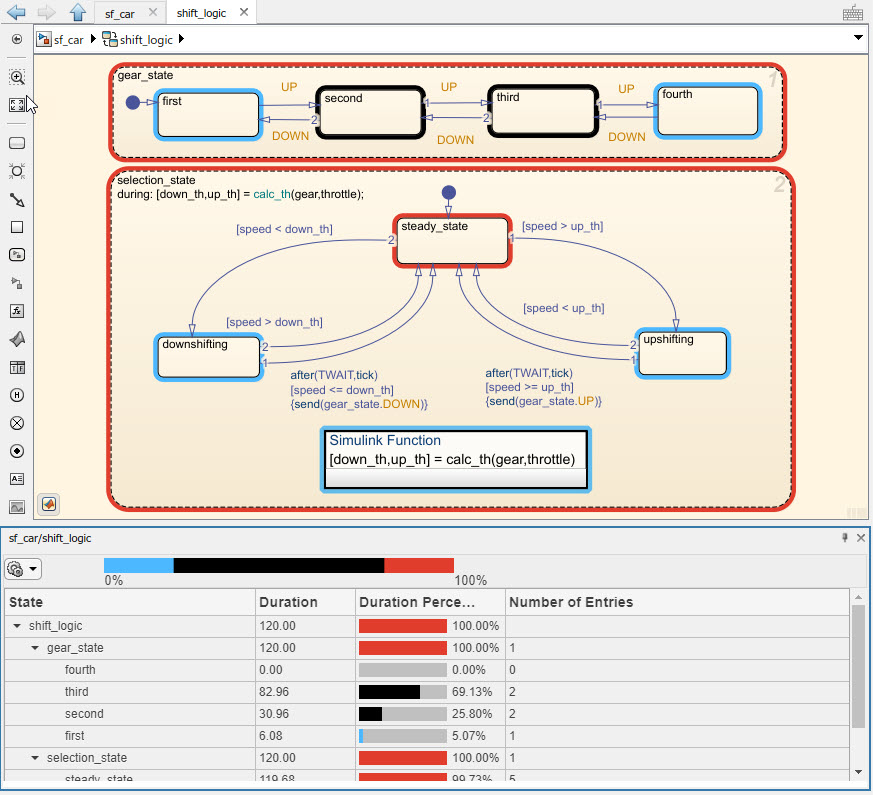Click the Fit to View icon
874x795 pixels.
pyautogui.click(x=16, y=104)
